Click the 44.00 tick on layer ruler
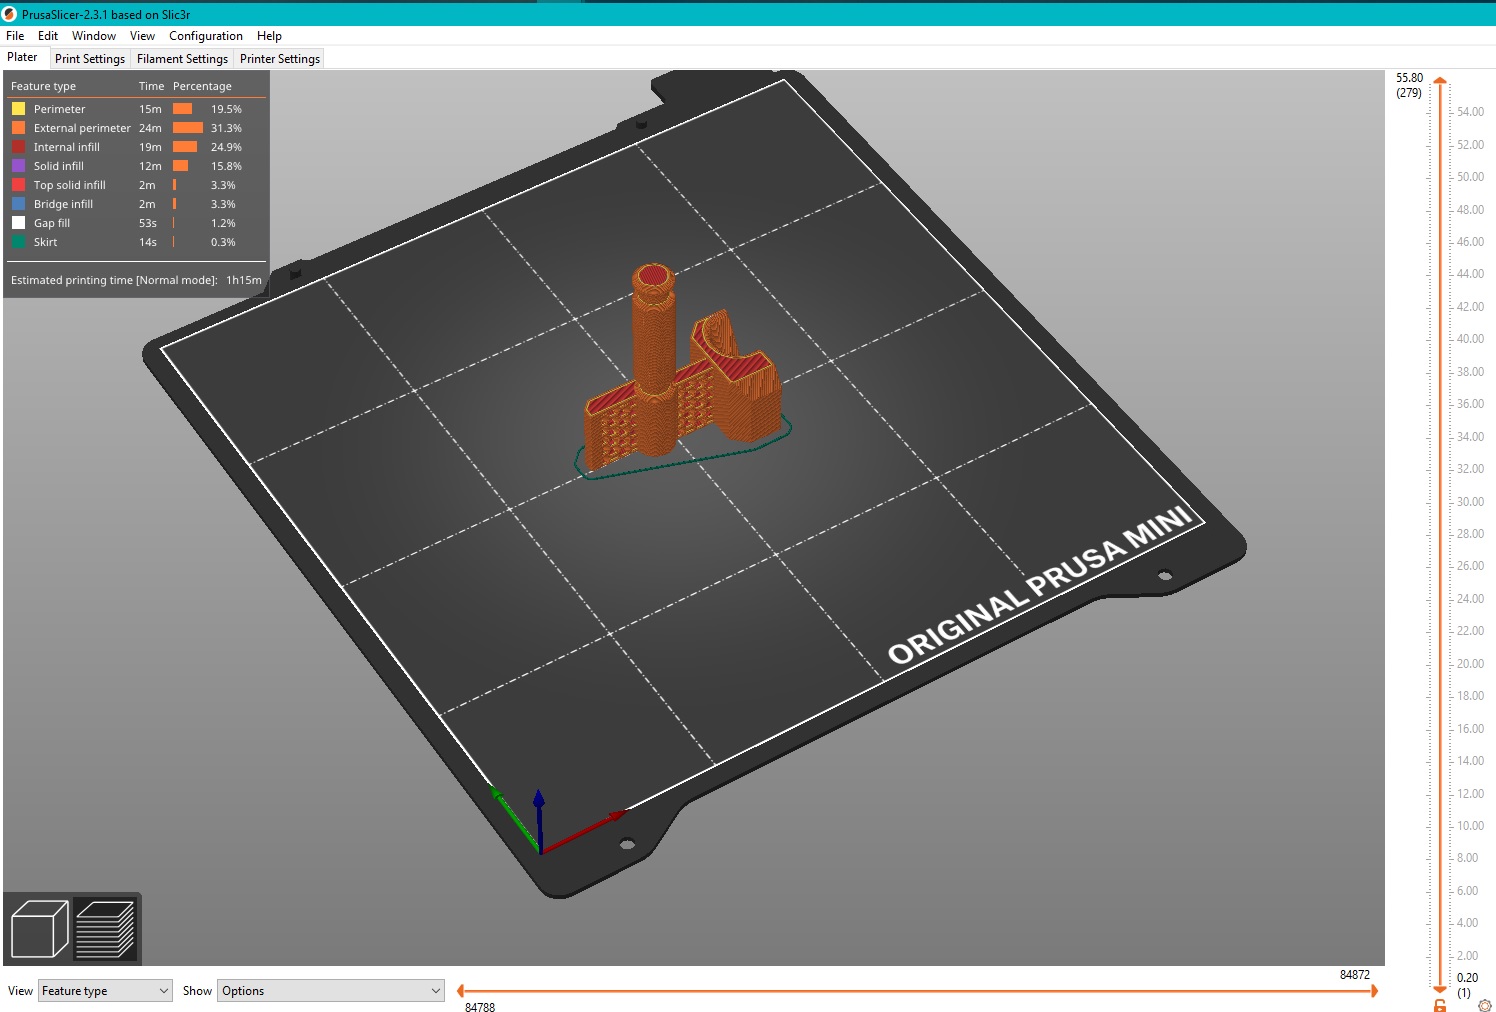Viewport: 1496px width, 1012px height. point(1470,274)
